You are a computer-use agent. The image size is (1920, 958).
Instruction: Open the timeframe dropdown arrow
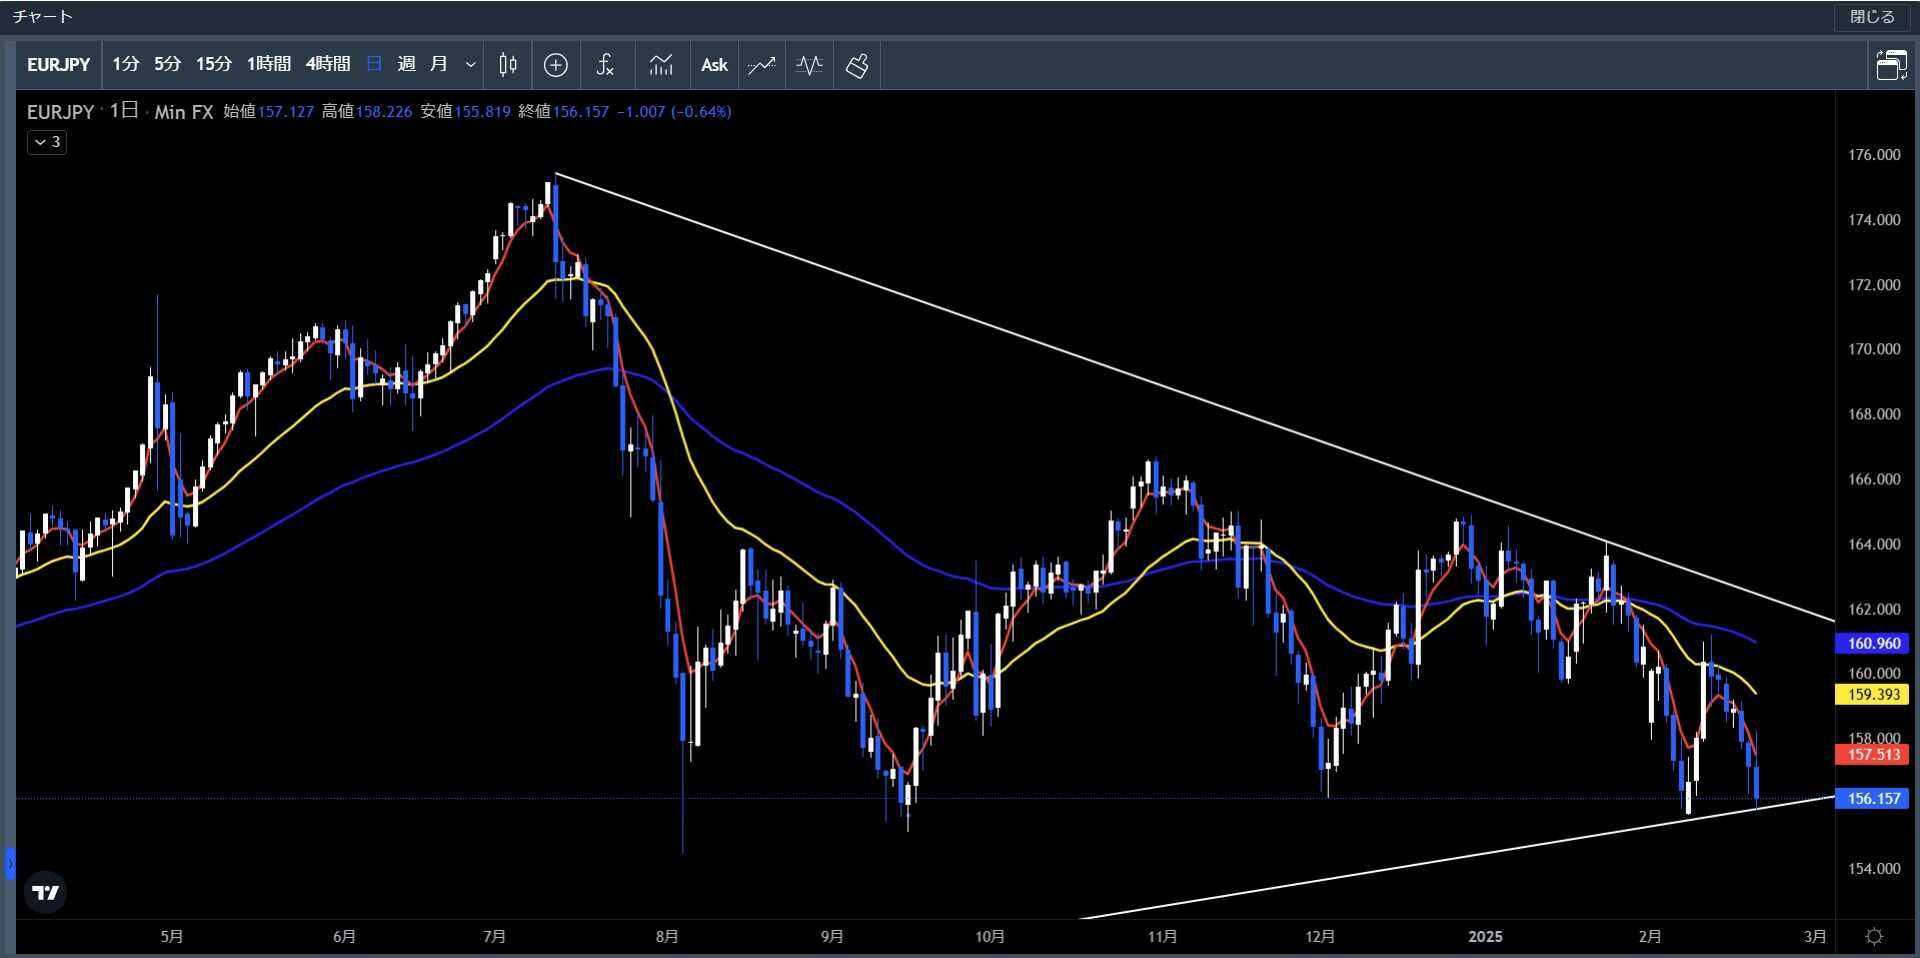[x=471, y=65]
